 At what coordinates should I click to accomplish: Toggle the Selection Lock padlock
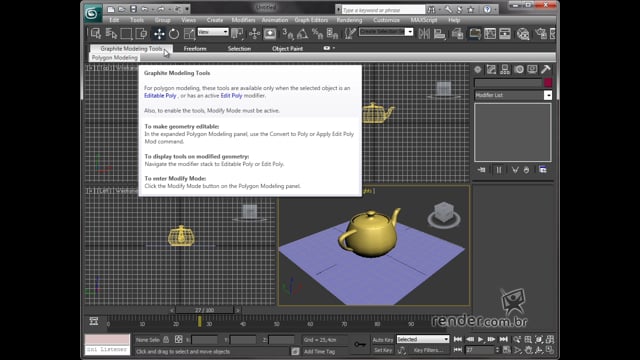pyautogui.click(x=166, y=340)
